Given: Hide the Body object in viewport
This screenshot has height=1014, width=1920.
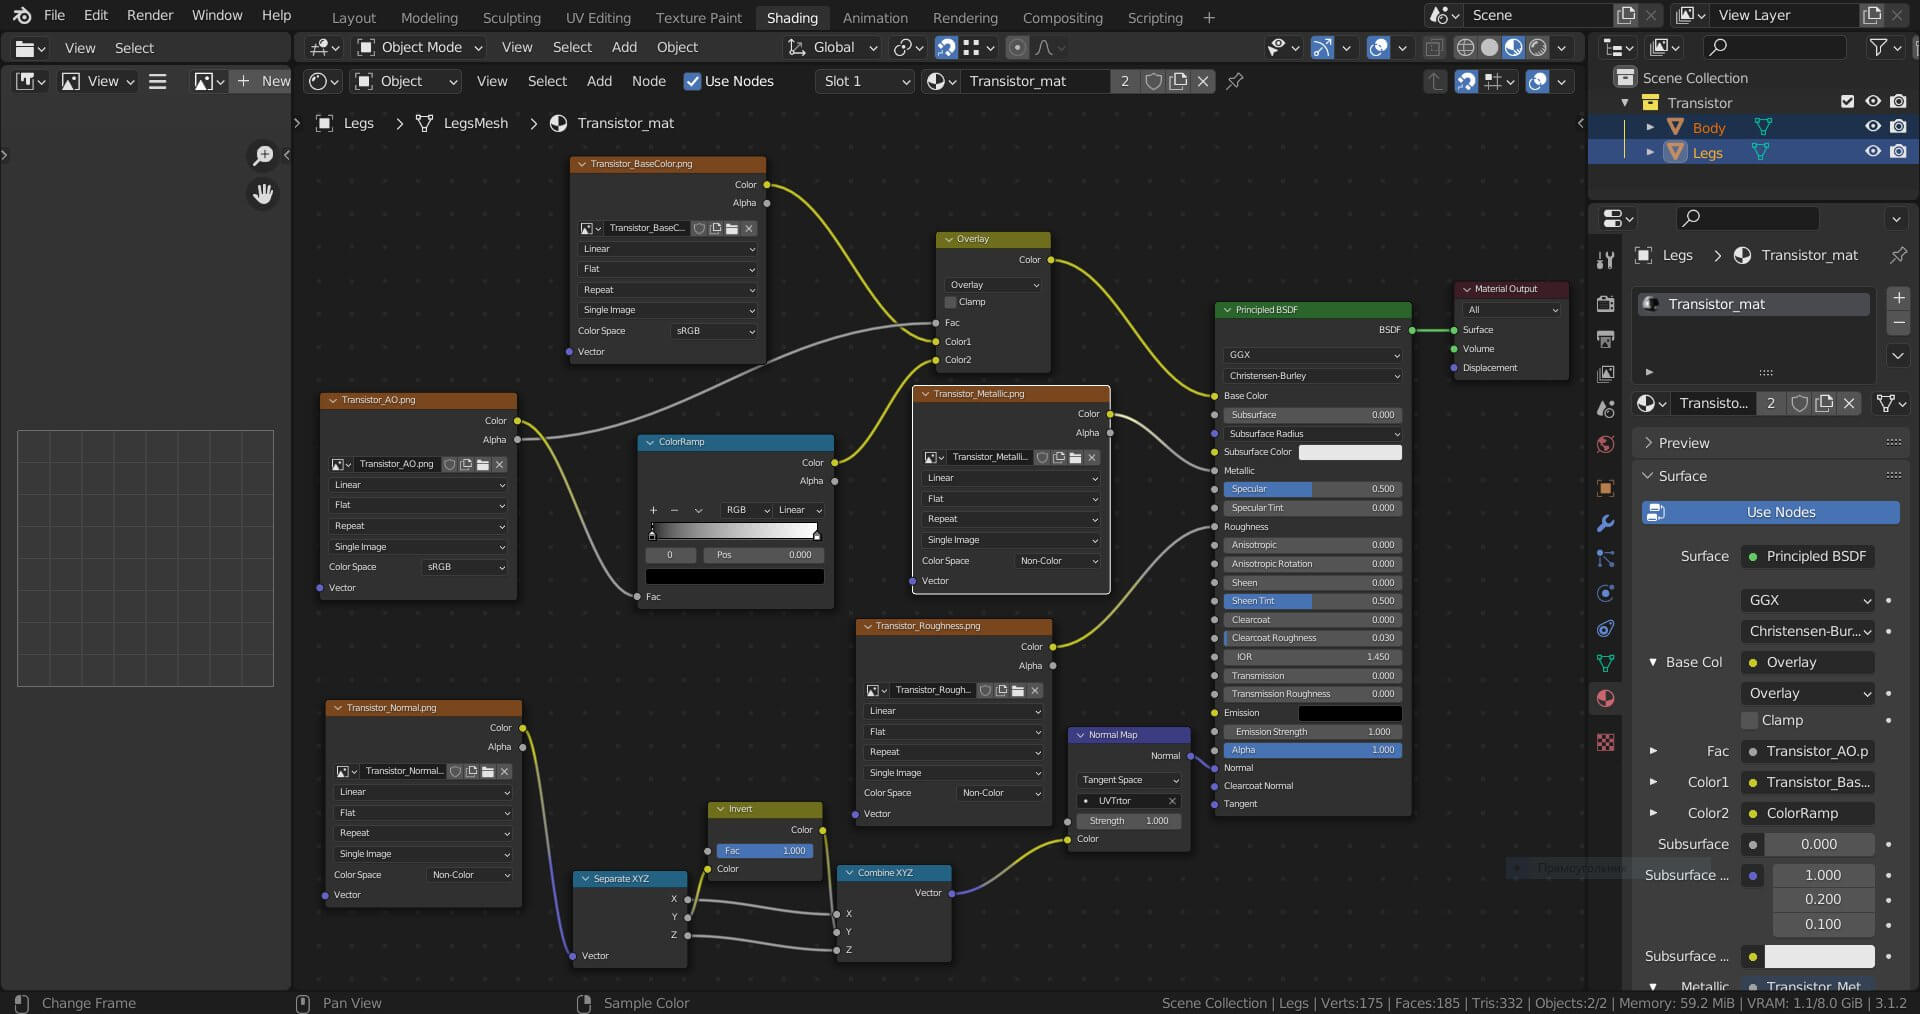Looking at the screenshot, I should coord(1873,127).
